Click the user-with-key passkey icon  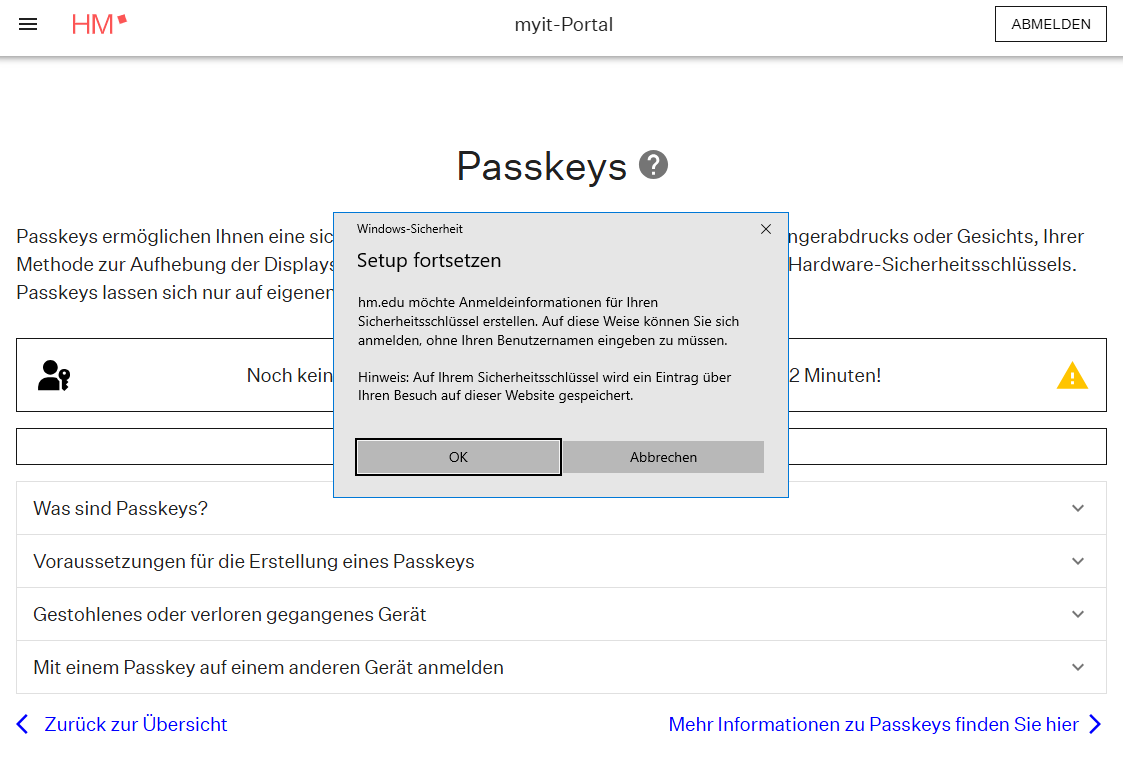[54, 375]
